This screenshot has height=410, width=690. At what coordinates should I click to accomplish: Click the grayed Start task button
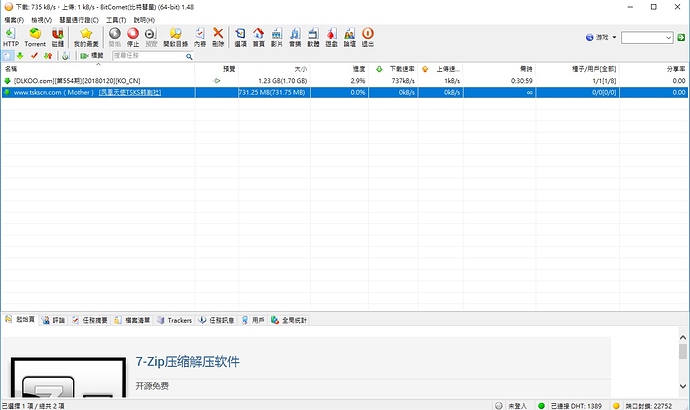pos(114,37)
